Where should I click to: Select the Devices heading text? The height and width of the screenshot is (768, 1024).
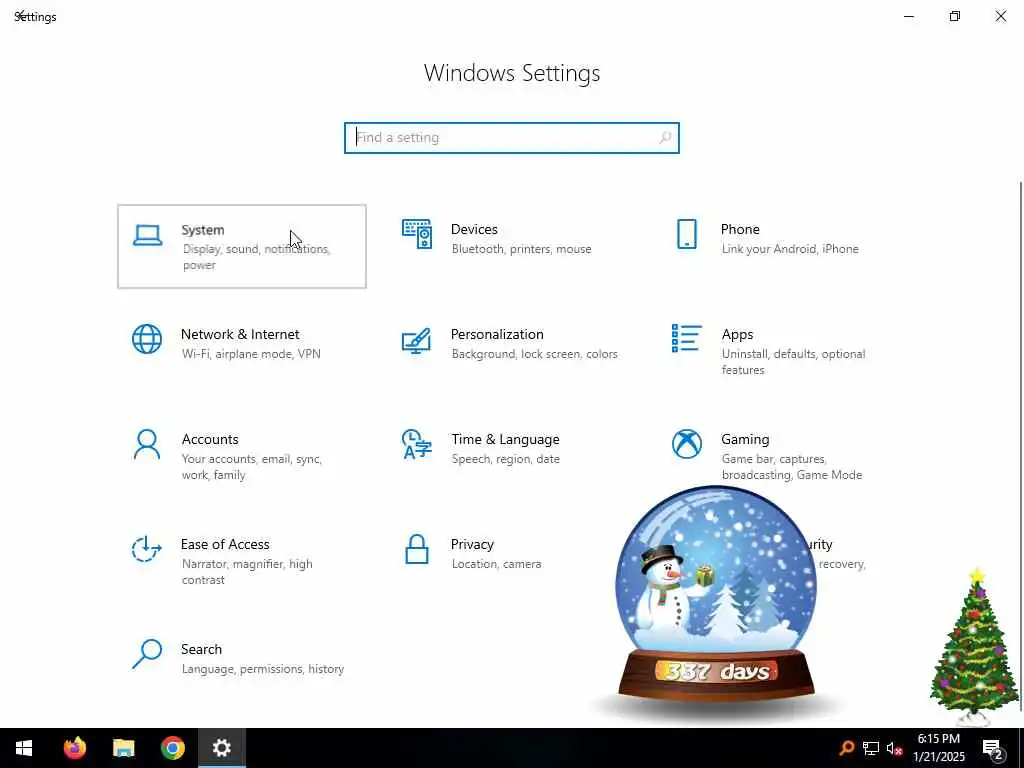474,229
